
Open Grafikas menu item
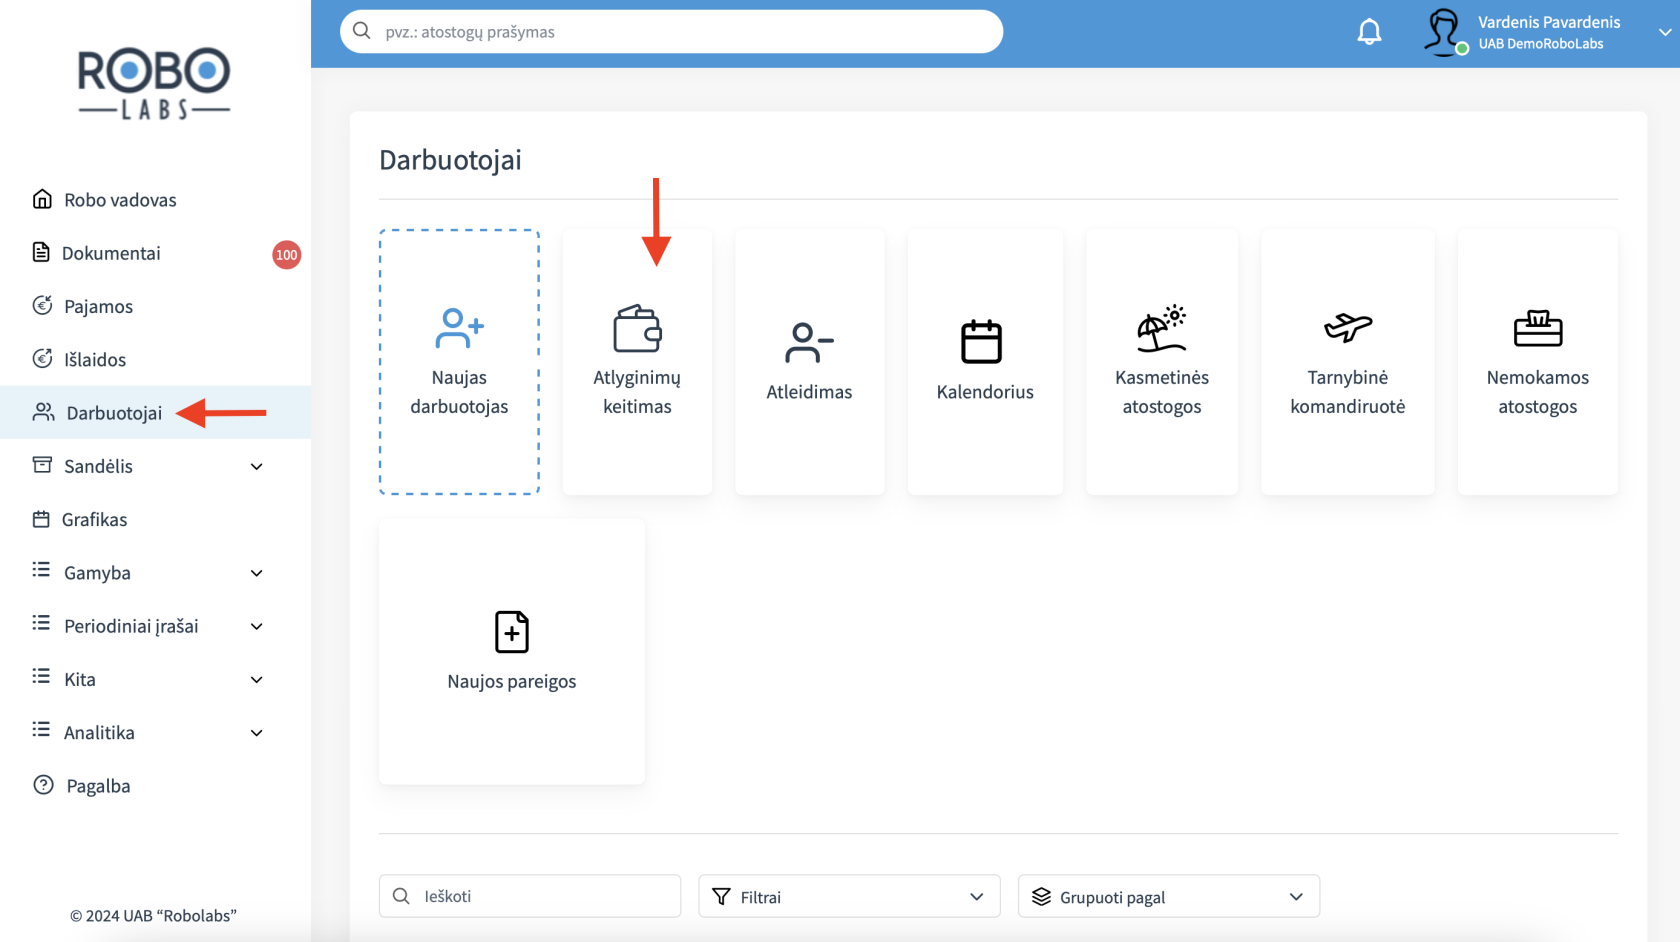coord(155,519)
